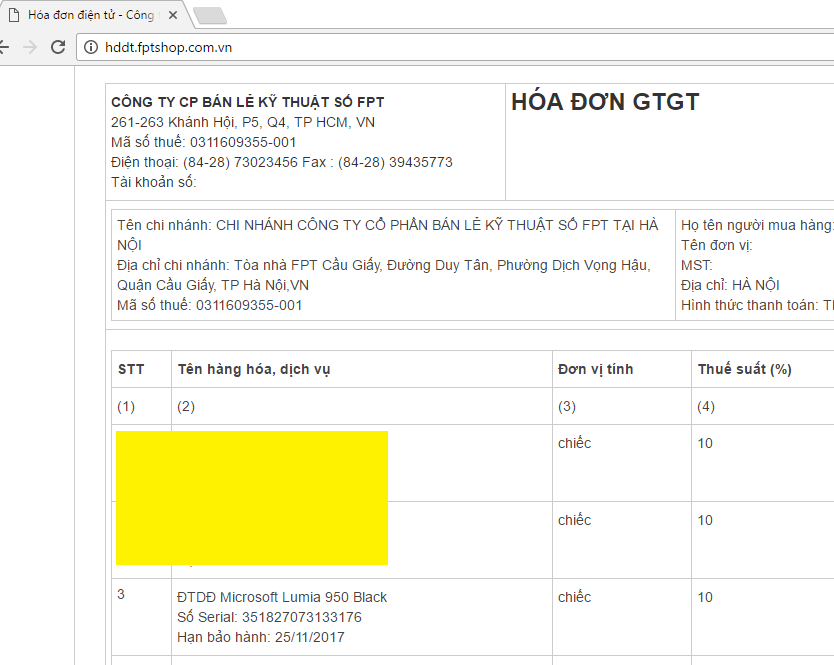Viewport: 834px width, 665px height.
Task: Click the forward navigation arrow
Action: tap(30, 47)
